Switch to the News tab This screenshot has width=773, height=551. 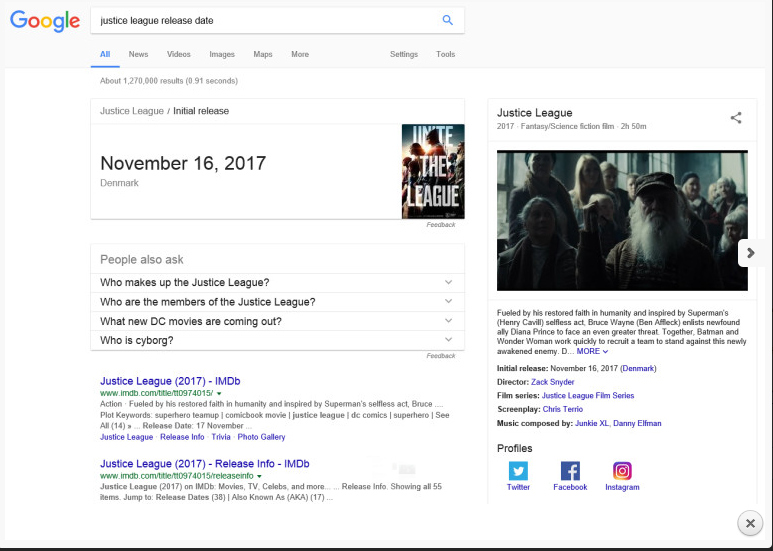pos(138,54)
